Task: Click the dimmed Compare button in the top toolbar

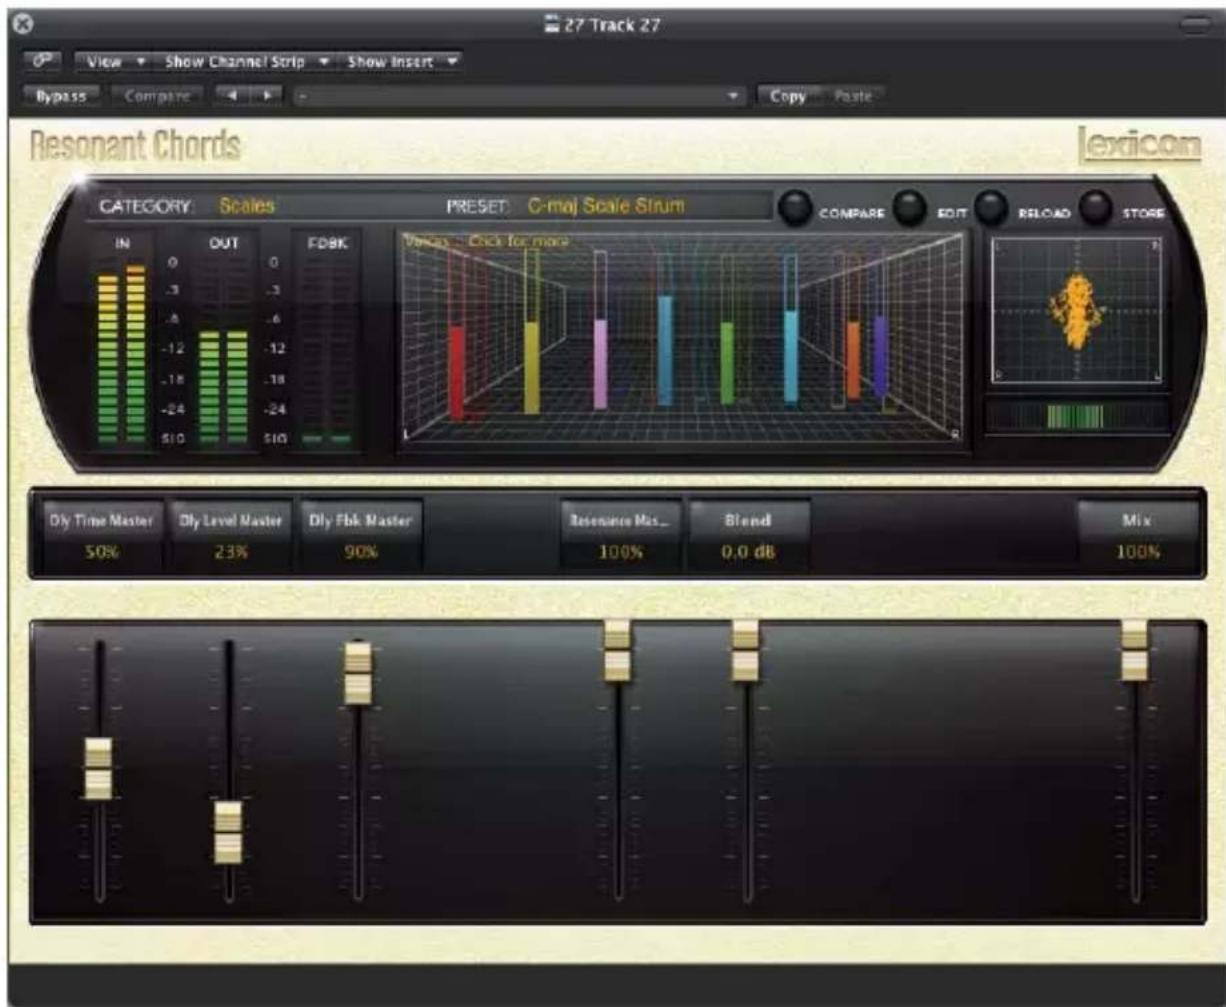Action: (158, 96)
